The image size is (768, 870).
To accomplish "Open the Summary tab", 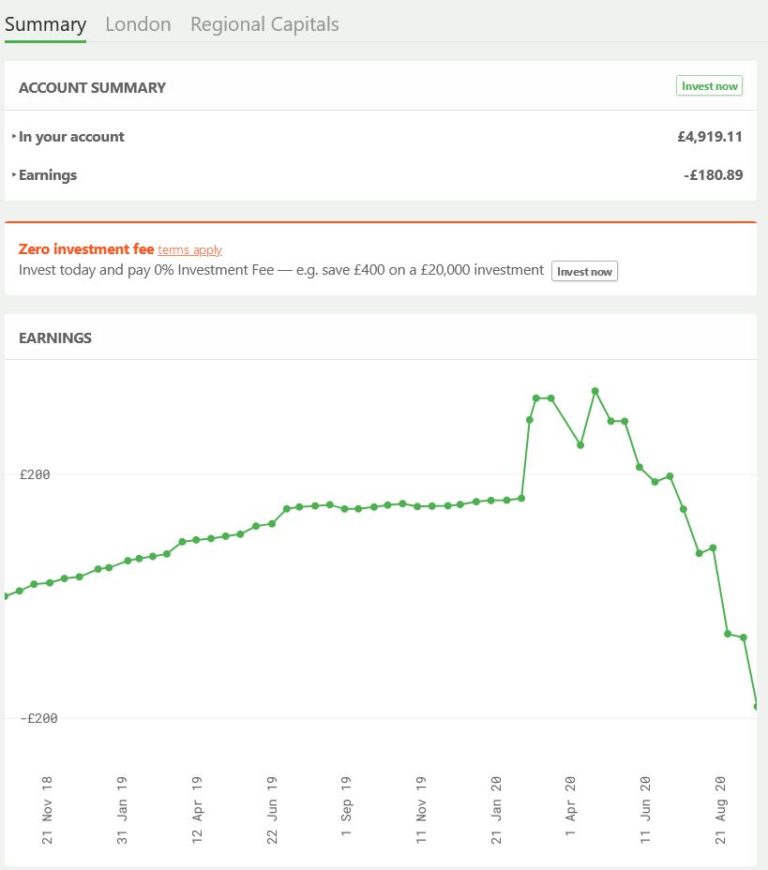I will pos(46,24).
